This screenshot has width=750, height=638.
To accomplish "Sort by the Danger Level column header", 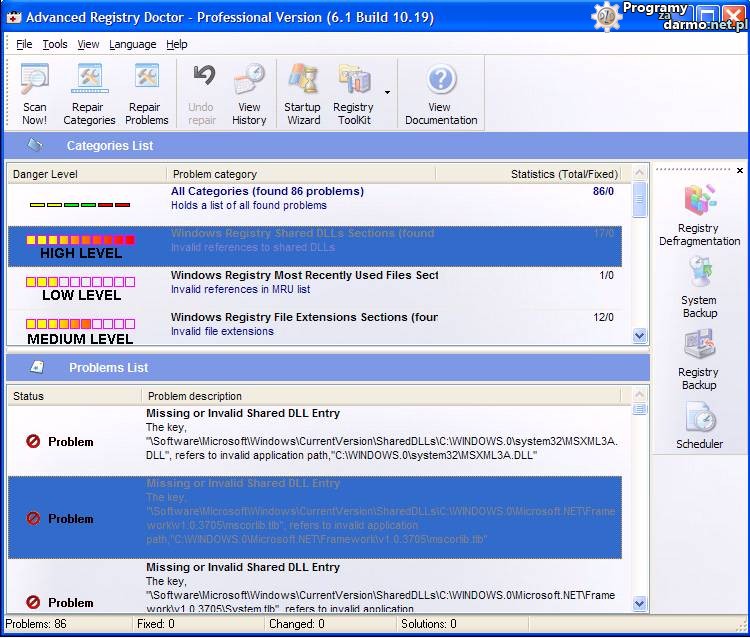I will coord(86,174).
